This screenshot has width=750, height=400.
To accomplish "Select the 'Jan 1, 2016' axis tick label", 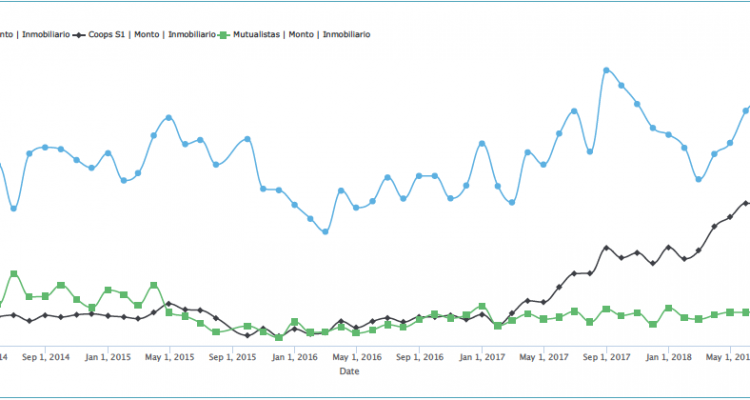I will coord(294,356).
